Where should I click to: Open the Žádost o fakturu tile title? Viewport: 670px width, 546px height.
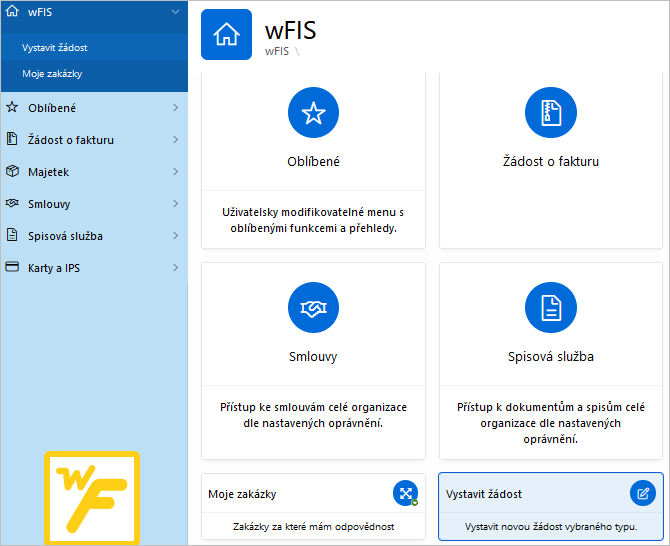(x=551, y=161)
